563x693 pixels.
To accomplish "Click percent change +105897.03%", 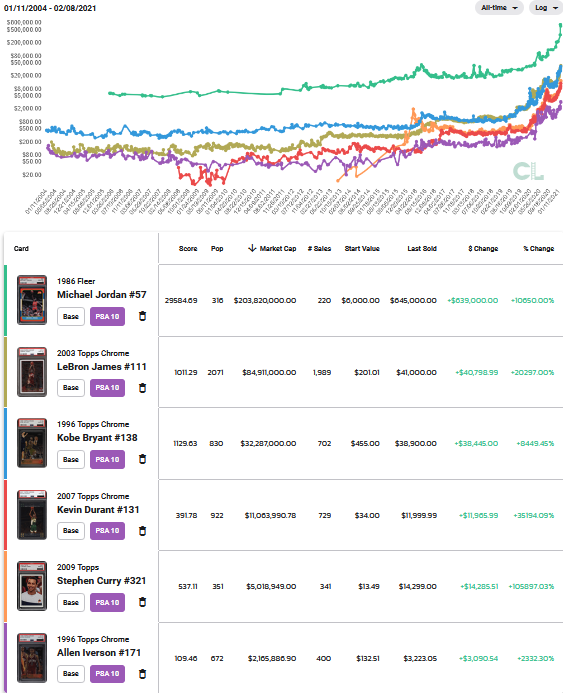I will 531,586.
